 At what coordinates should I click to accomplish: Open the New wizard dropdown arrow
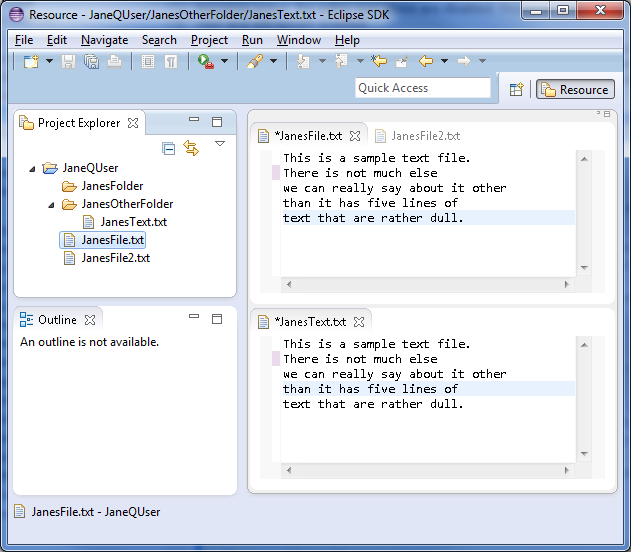coord(49,61)
